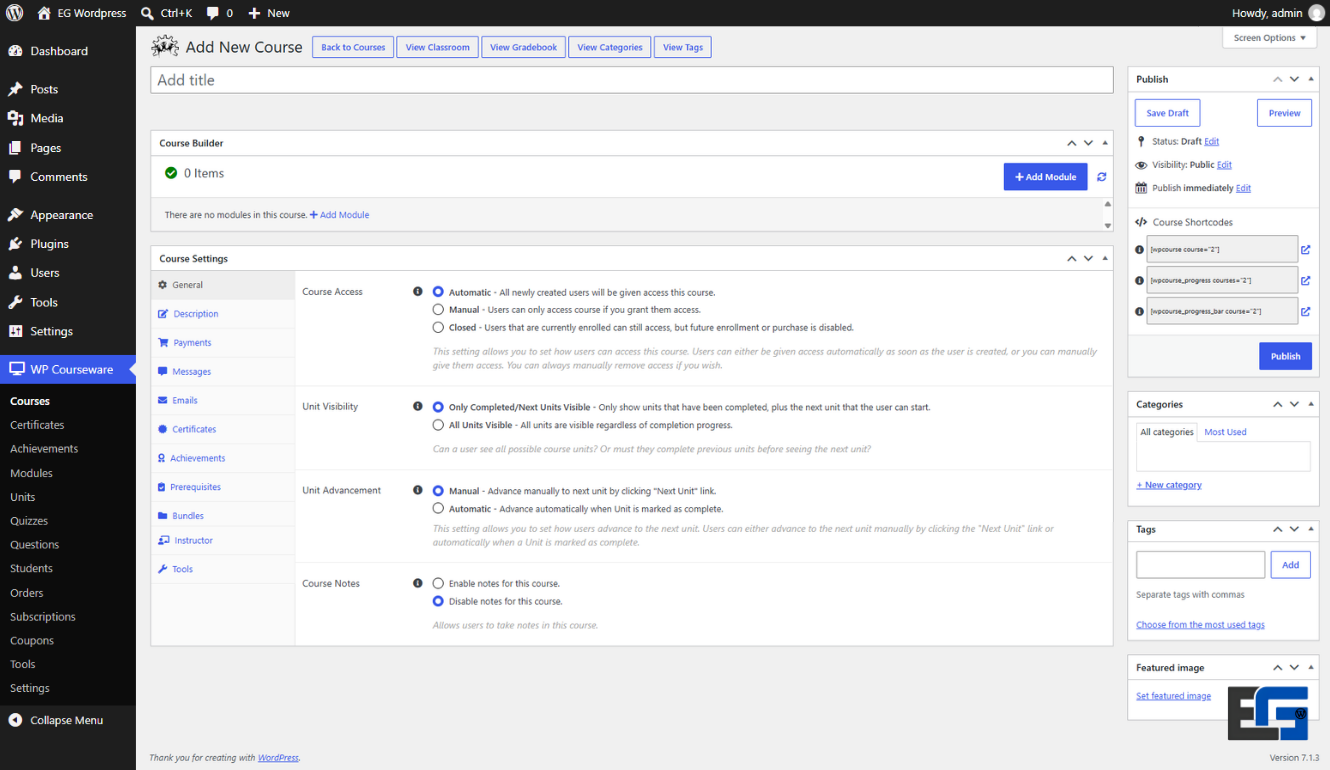Move the Publish panel down arrow
The height and width of the screenshot is (770, 1330).
point(1294,79)
